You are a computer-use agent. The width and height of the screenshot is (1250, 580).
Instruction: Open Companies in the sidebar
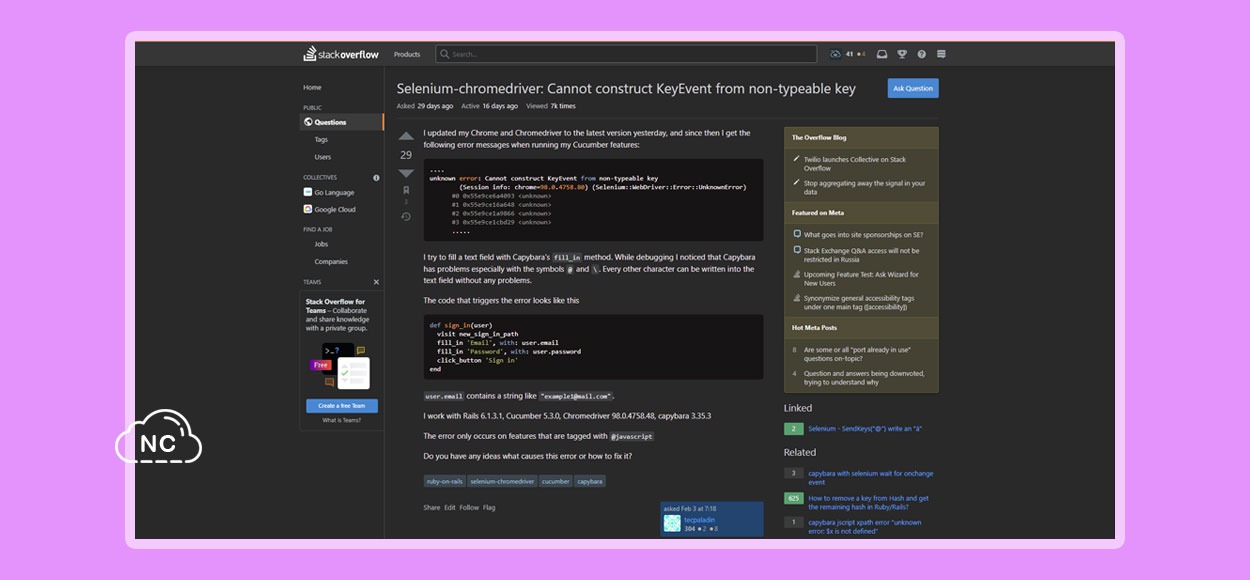coord(331,262)
